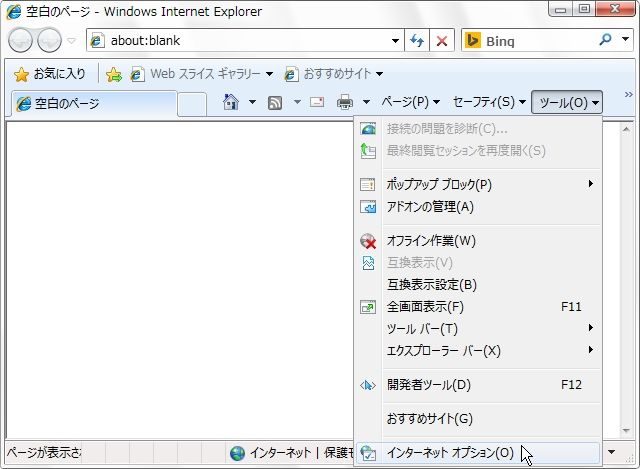Screen dimensions: 640x469
Task: Open a new tab button
Action: click(x=192, y=104)
